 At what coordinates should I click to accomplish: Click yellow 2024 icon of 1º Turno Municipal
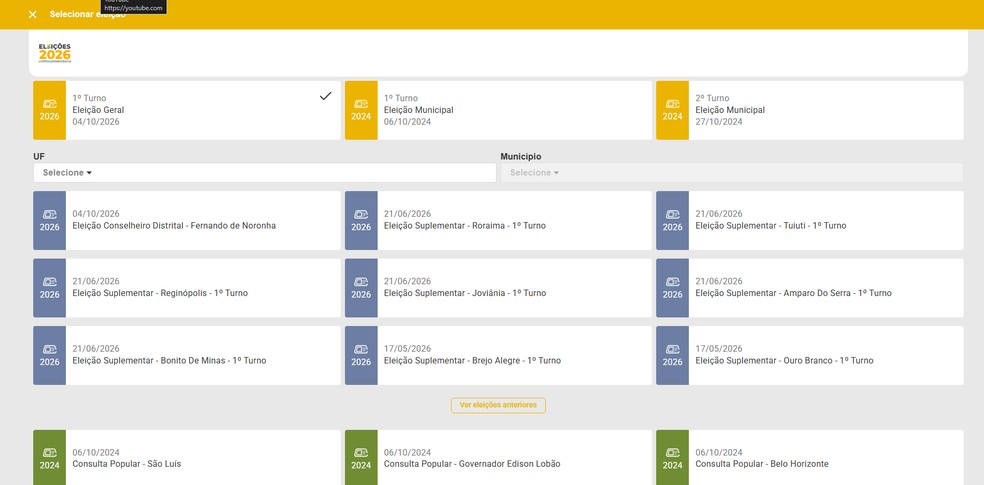tap(361, 110)
